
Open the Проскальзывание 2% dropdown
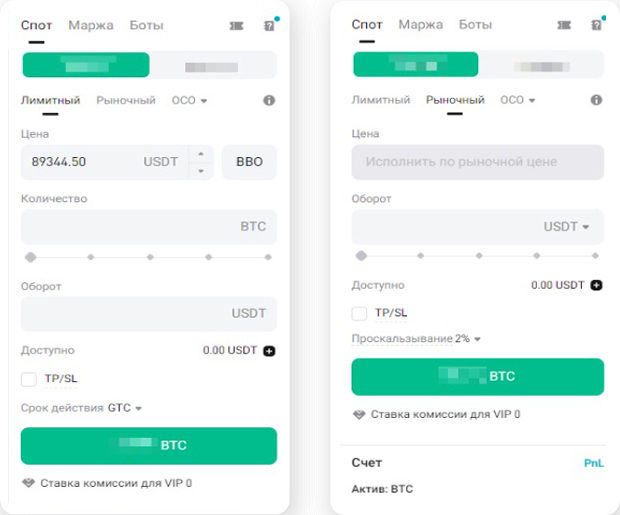click(416, 339)
